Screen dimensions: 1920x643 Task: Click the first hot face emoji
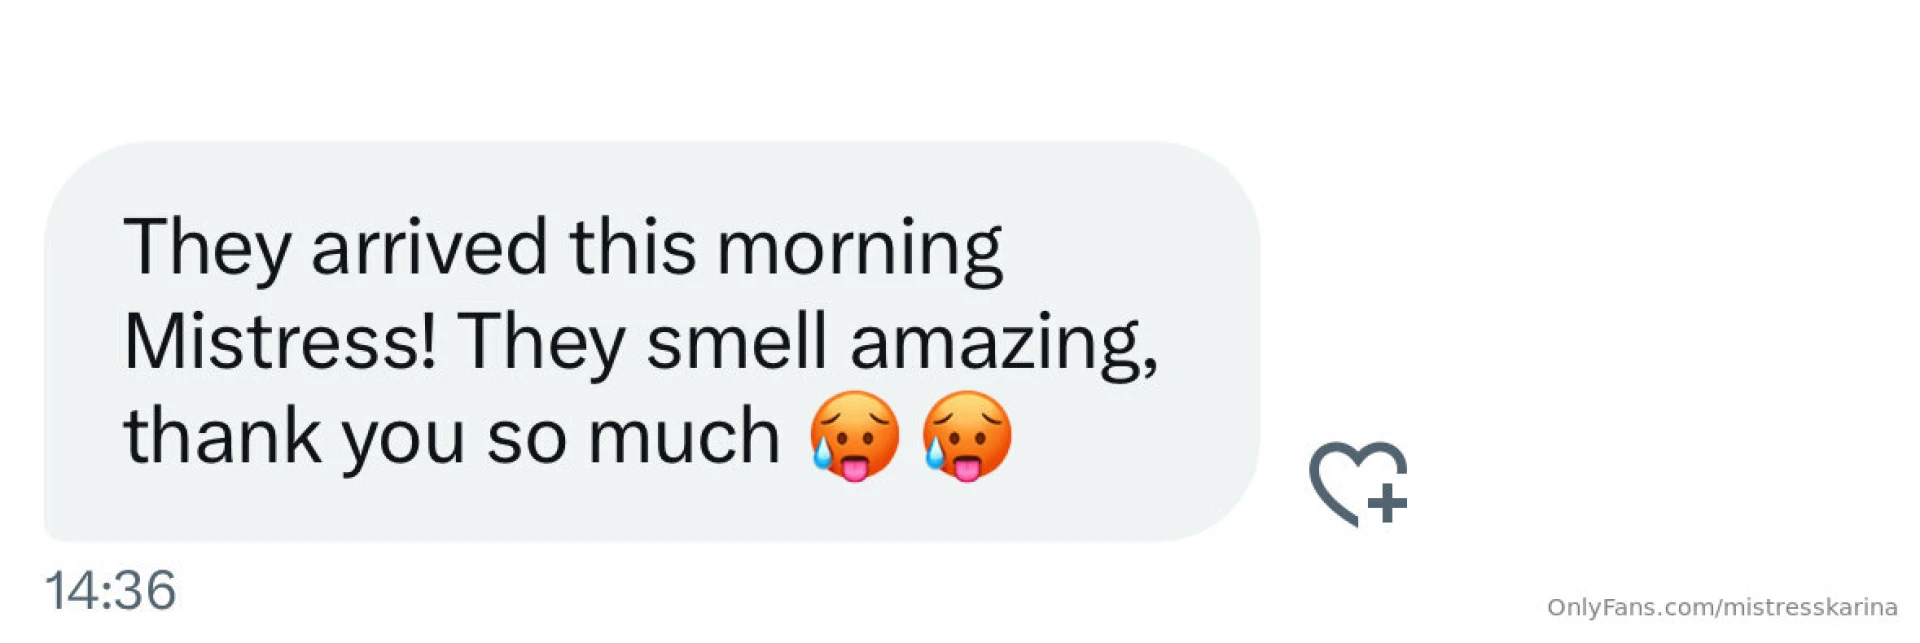(x=854, y=436)
